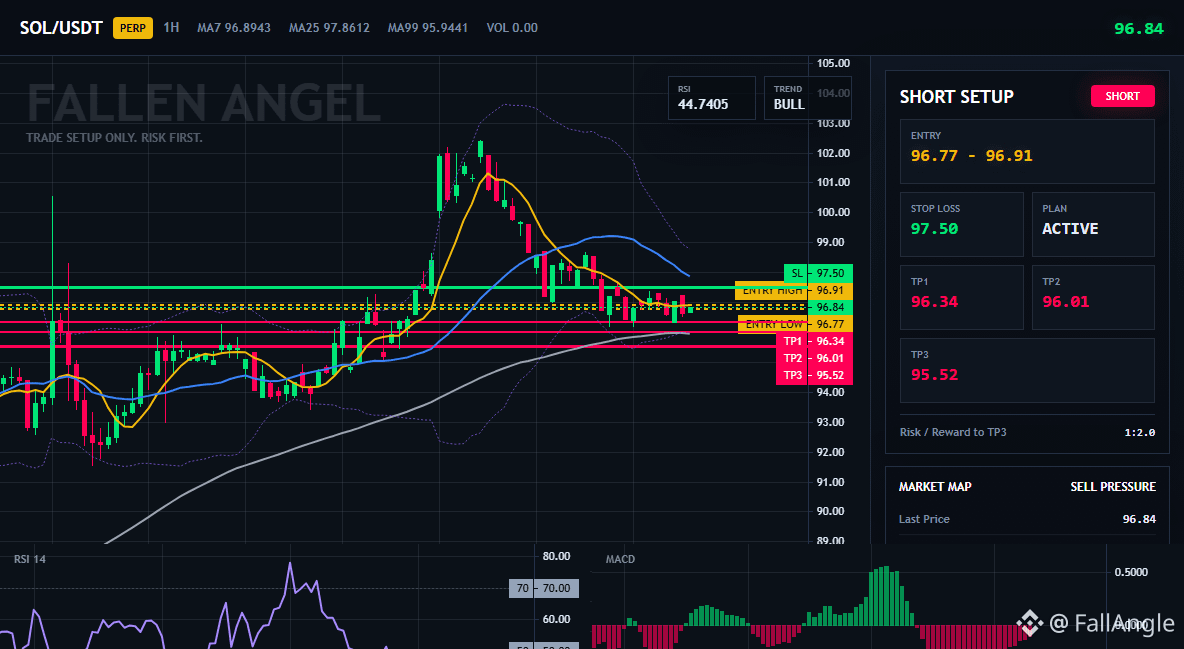Click the 70 70.00 RSI level tag

pyautogui.click(x=544, y=588)
